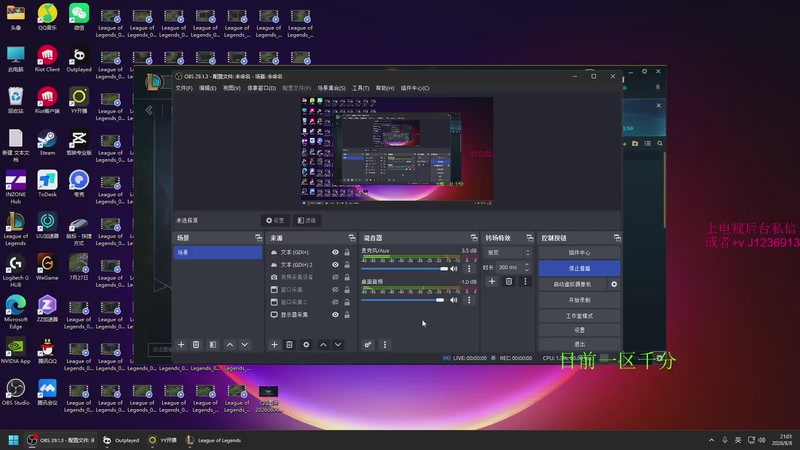This screenshot has height=450, width=800.
Task: Select the WeGame desktop icon
Action: pos(47,268)
